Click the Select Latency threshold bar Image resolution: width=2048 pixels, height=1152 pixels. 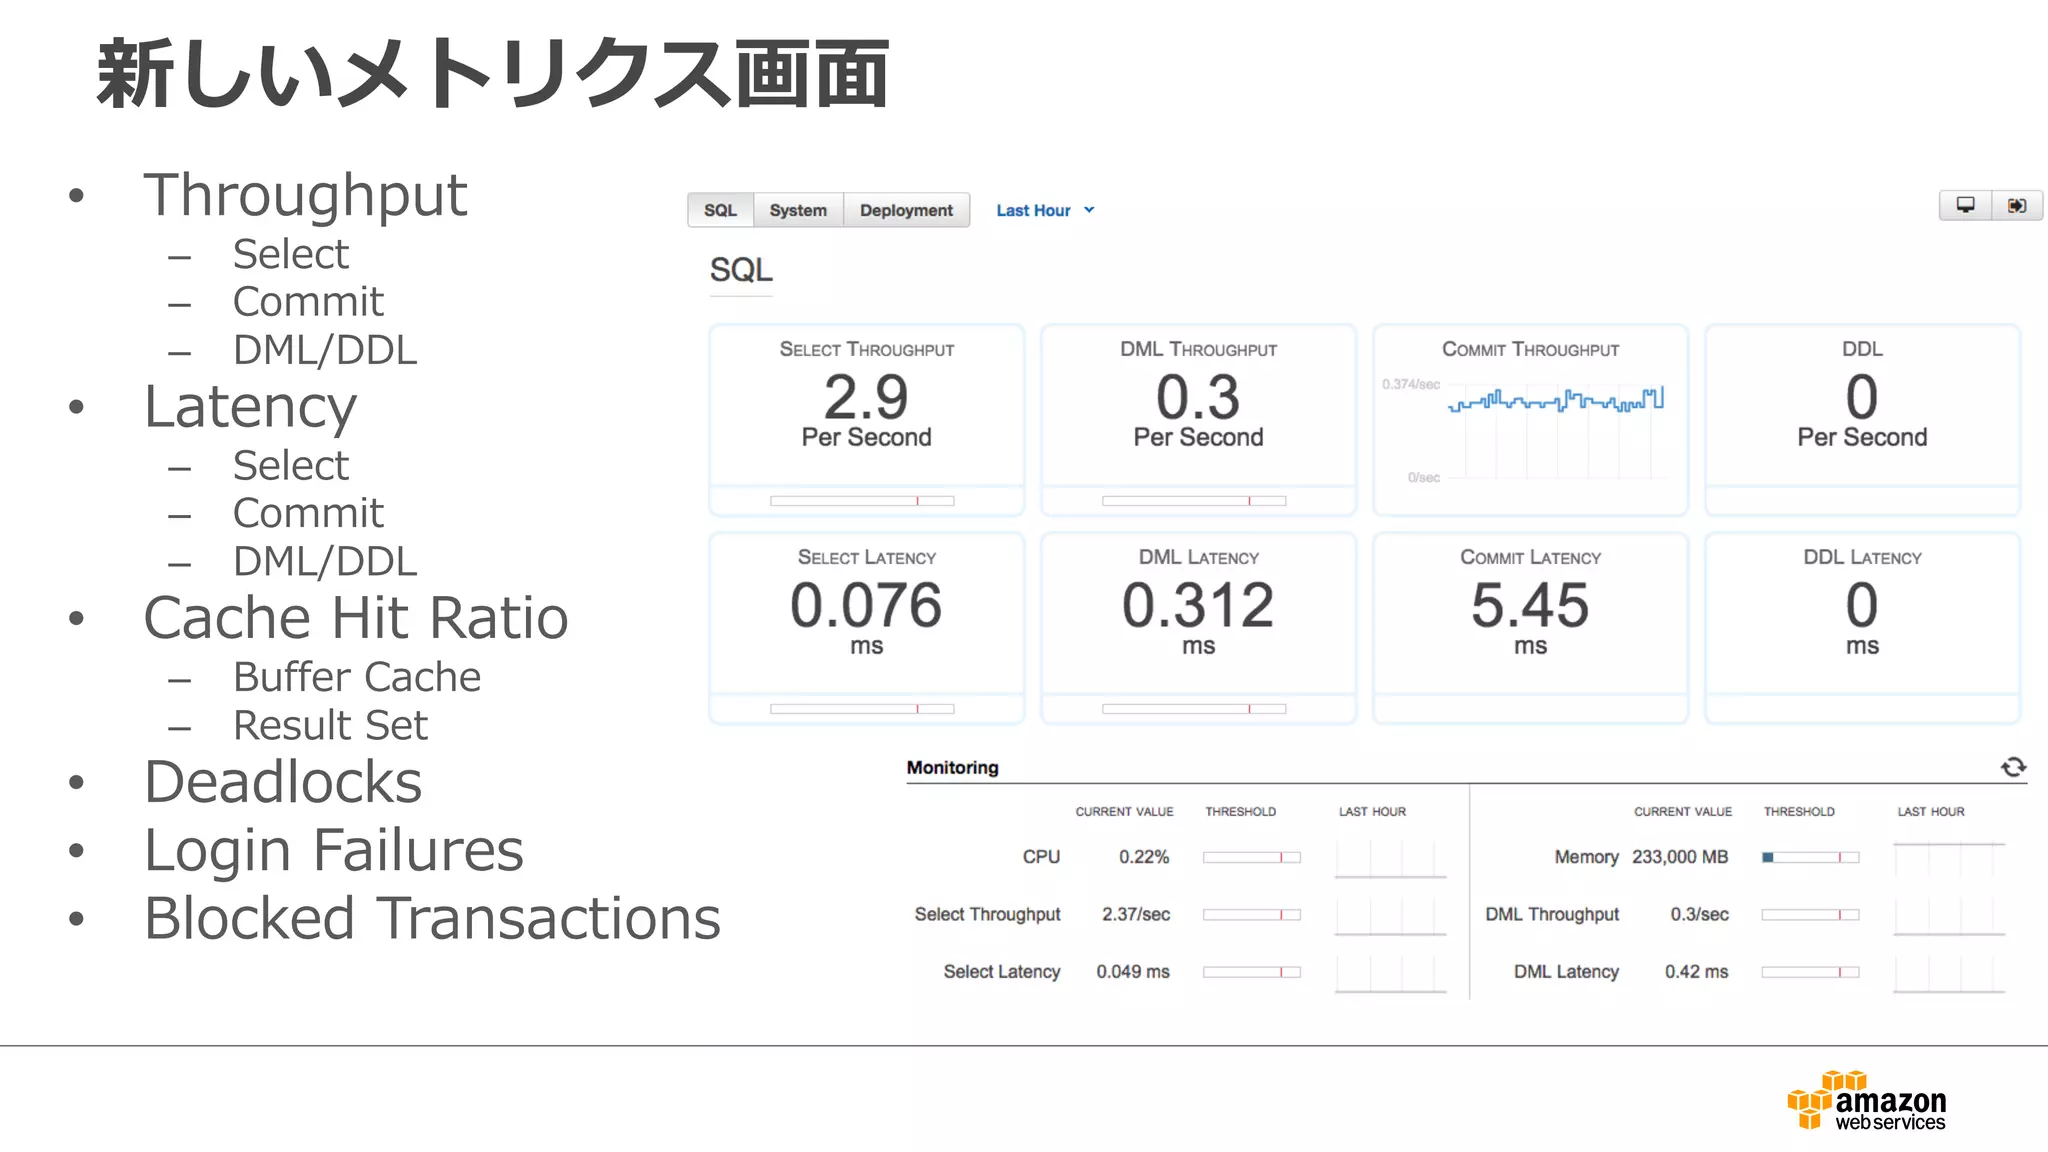(x=862, y=709)
